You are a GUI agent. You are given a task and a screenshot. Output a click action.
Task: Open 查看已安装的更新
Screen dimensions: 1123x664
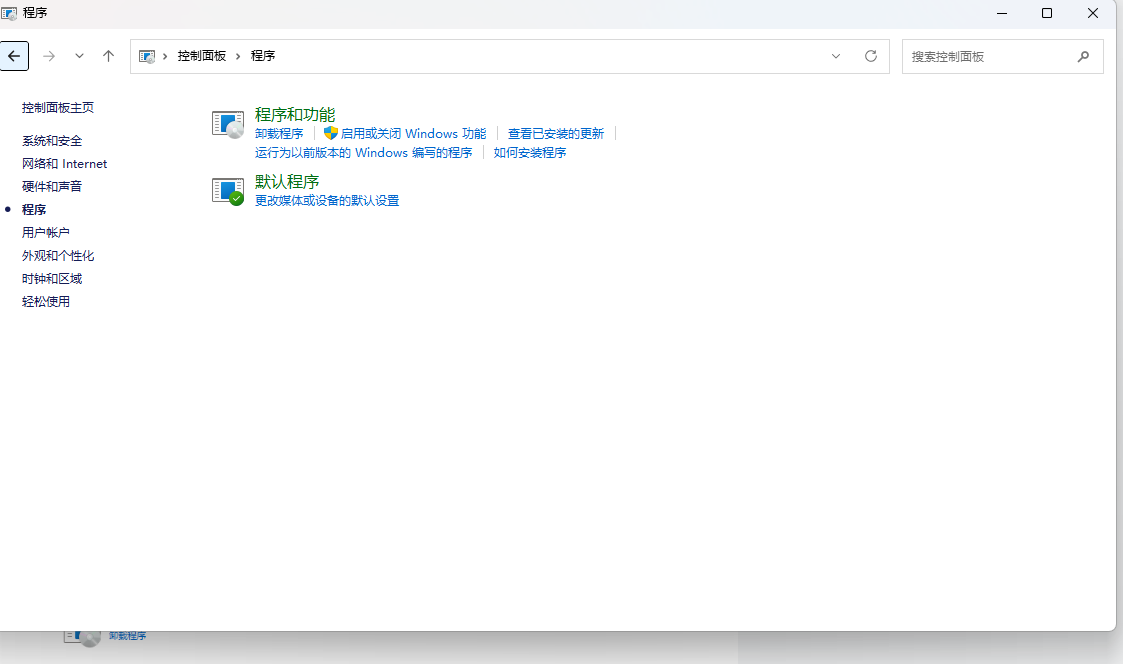click(x=556, y=132)
